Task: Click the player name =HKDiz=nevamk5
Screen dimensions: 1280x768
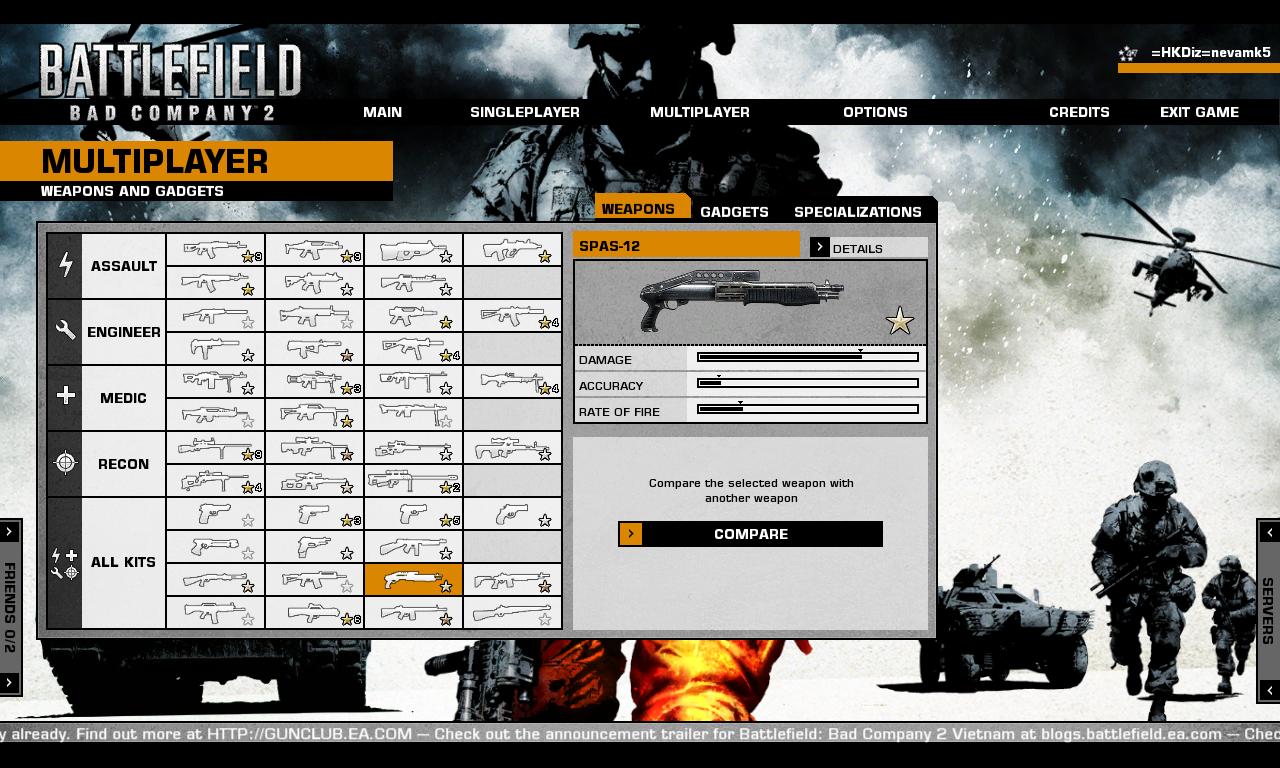Action: point(1210,53)
